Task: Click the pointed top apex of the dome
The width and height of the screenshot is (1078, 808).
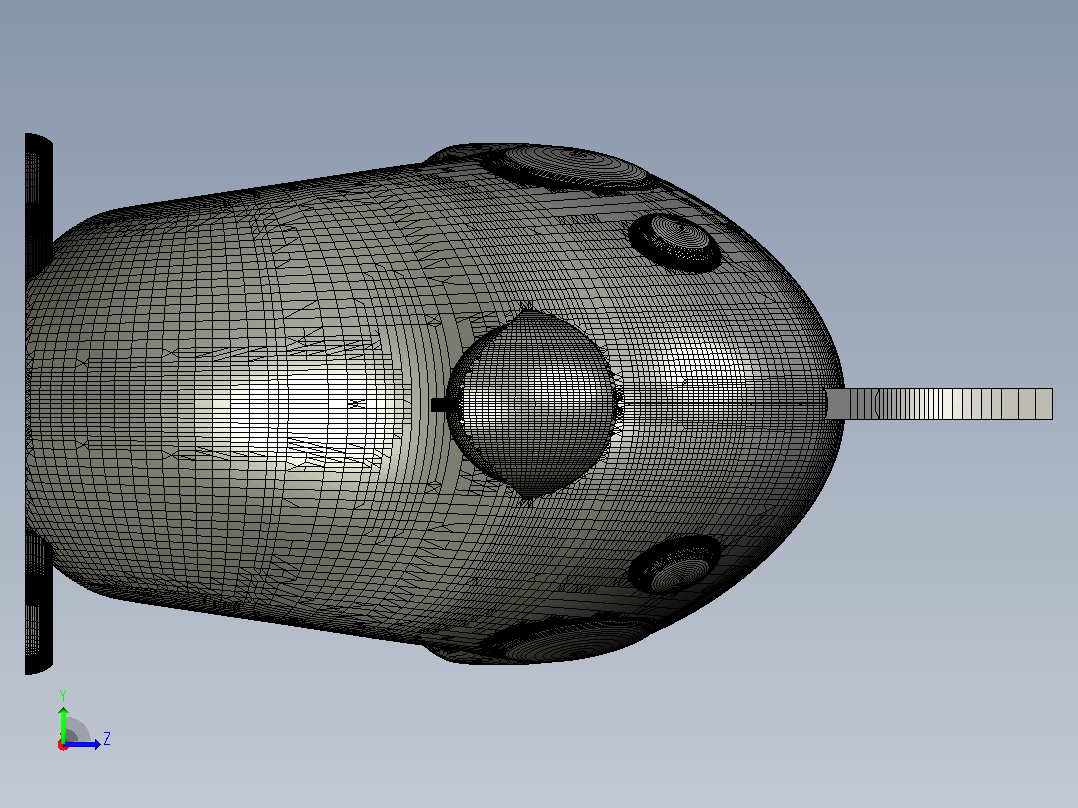Action: [x=528, y=311]
